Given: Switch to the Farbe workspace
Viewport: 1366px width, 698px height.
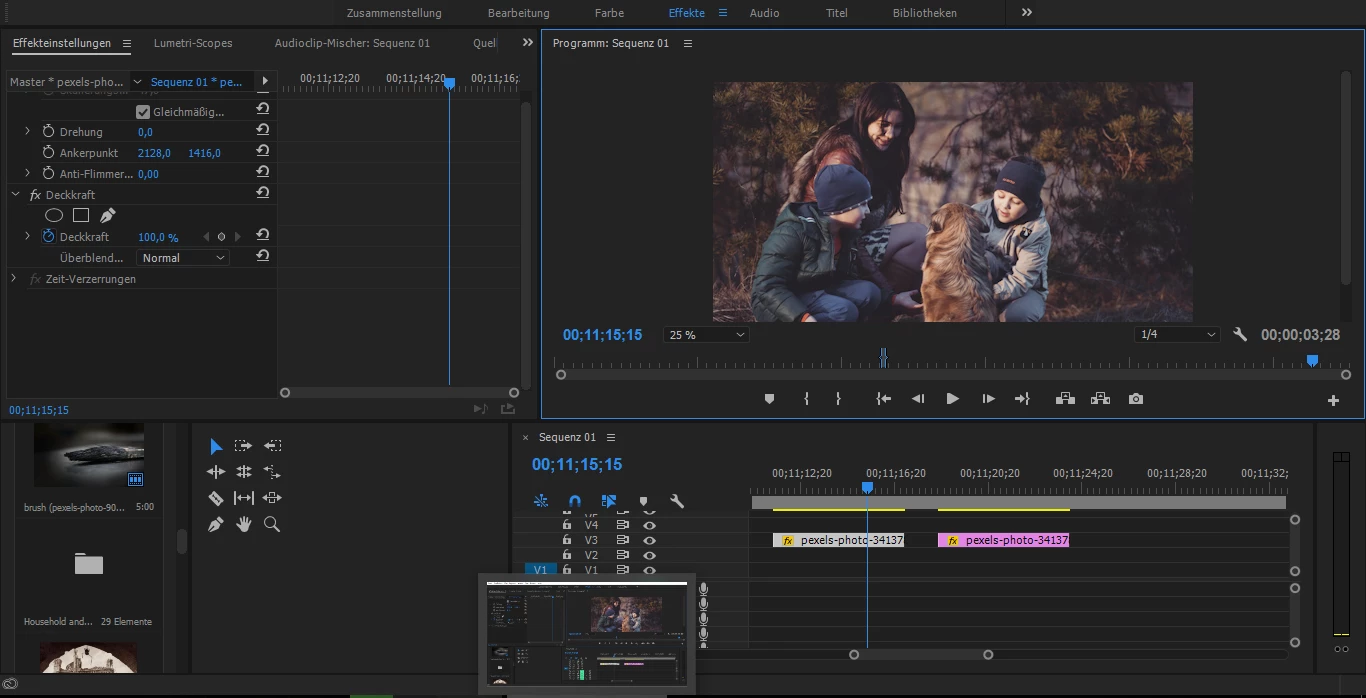Looking at the screenshot, I should coord(609,13).
